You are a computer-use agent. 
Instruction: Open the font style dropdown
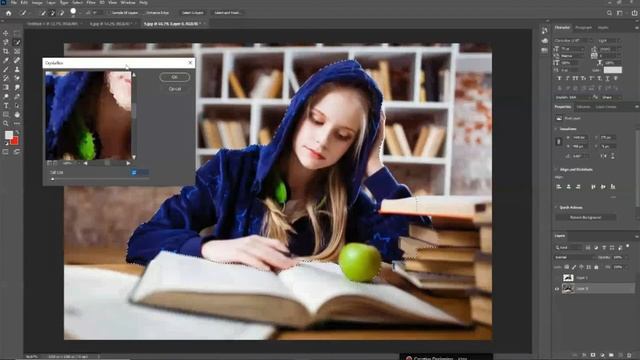609,40
